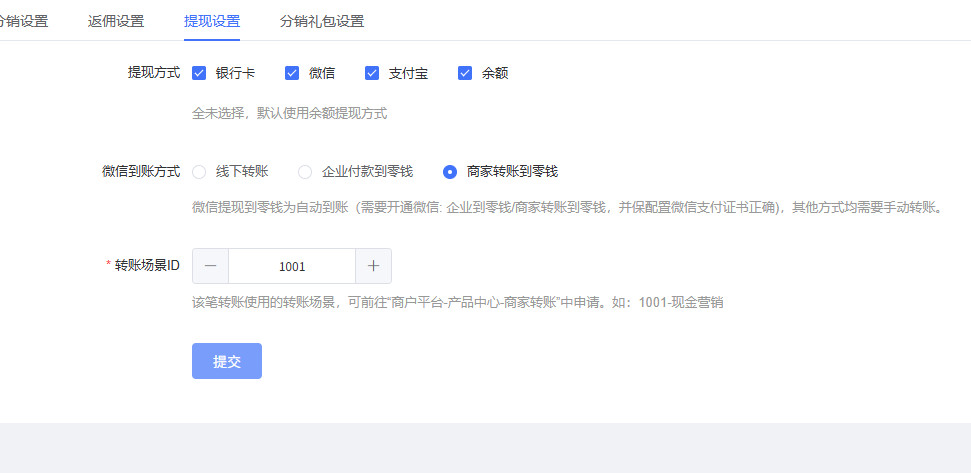Uncheck the 支付宝 checkbox

372,73
